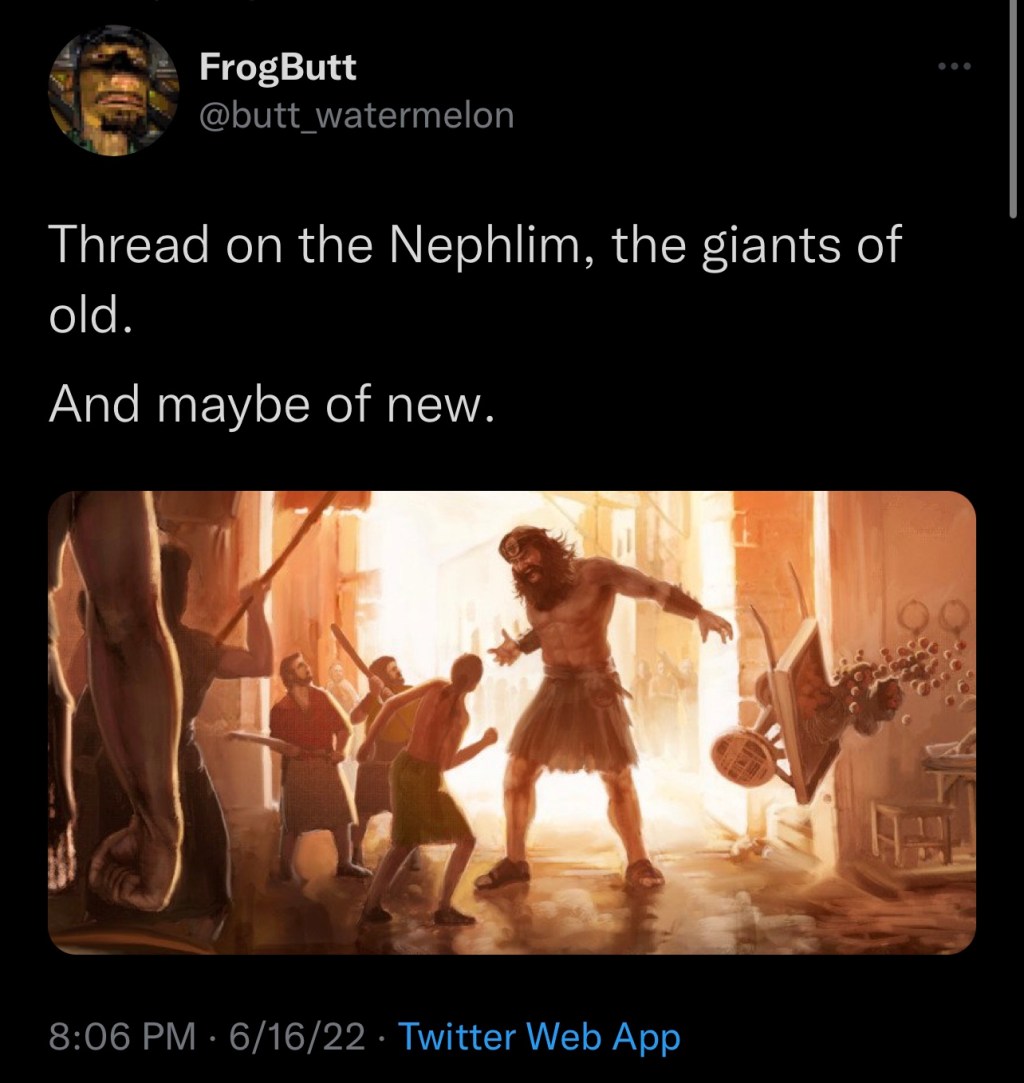Click the Twitter Web App source link
This screenshot has width=1024, height=1083.
540,1037
